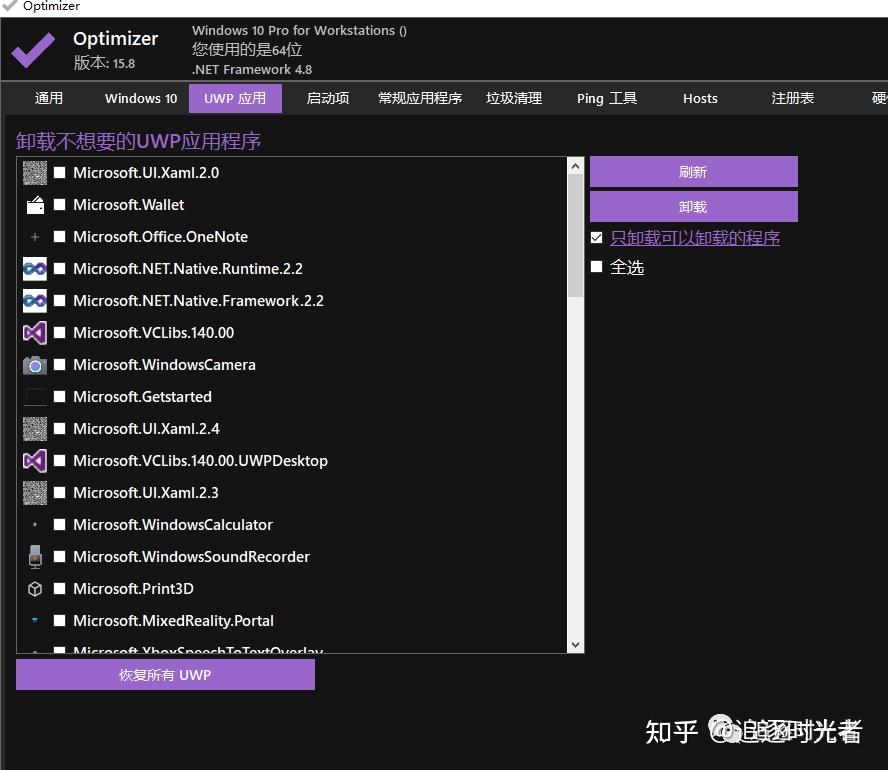Click the Microsoft.UI.Xaml.2.3 app icon
888x770 pixels.
tap(35, 493)
